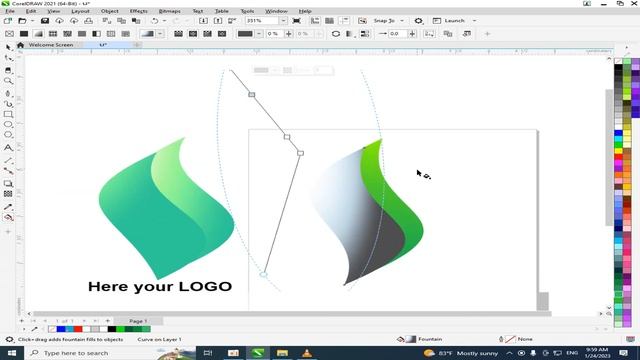Select the Transparency checkerboard tool
Screen dimensions: 640x360
click(8, 194)
